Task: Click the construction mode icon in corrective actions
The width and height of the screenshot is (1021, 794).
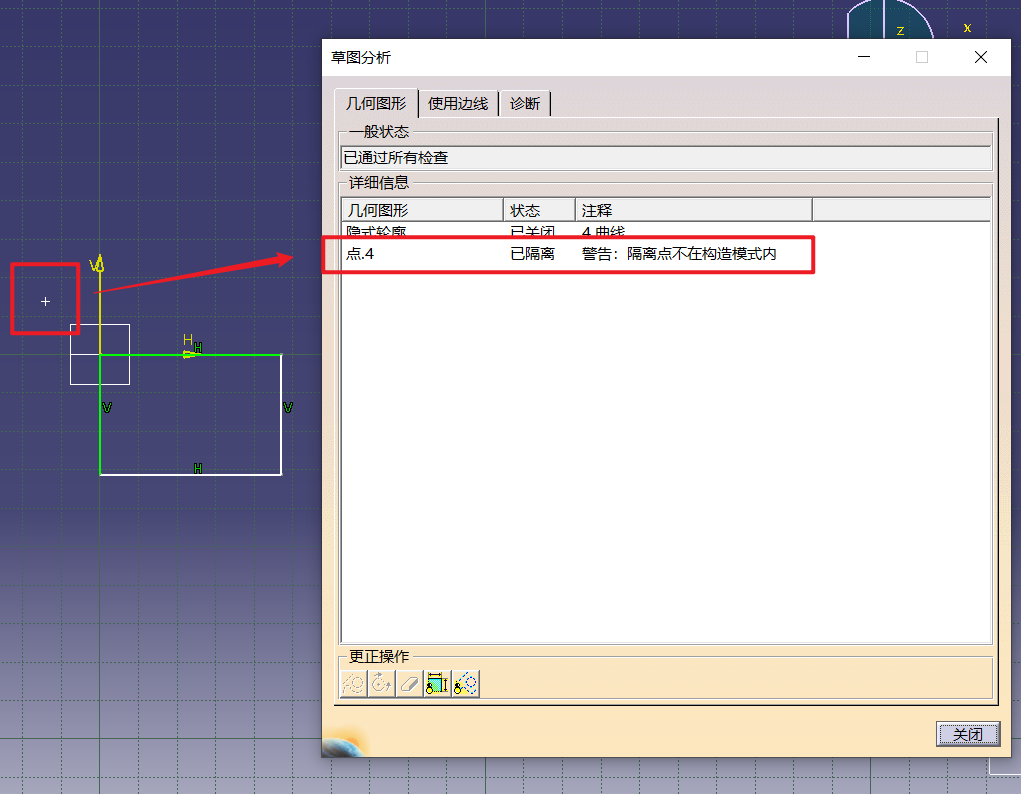Action: click(355, 684)
